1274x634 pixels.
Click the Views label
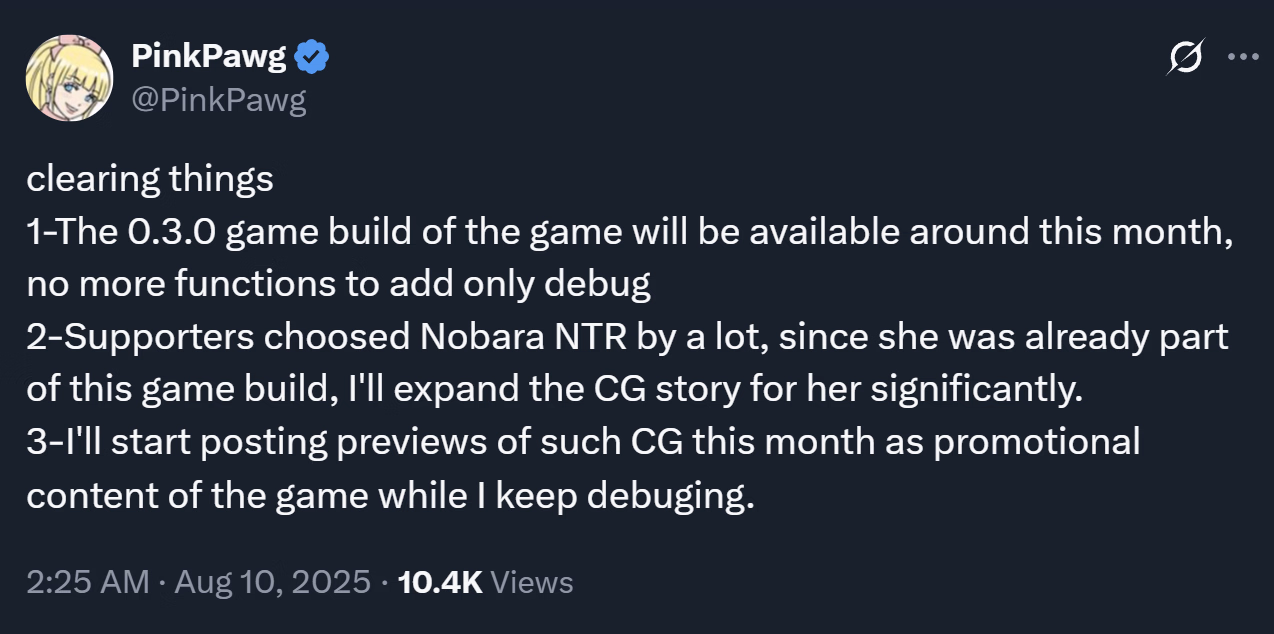(x=533, y=582)
